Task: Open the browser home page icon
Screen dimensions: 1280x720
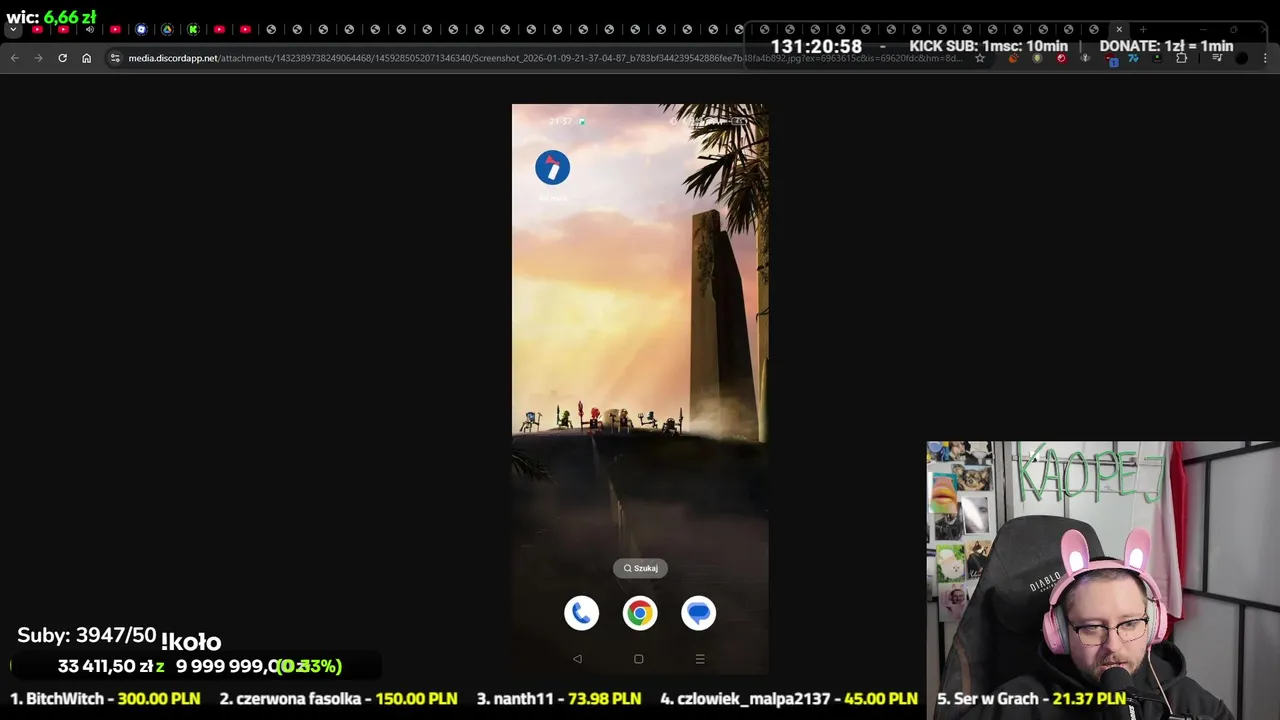Action: [x=86, y=58]
